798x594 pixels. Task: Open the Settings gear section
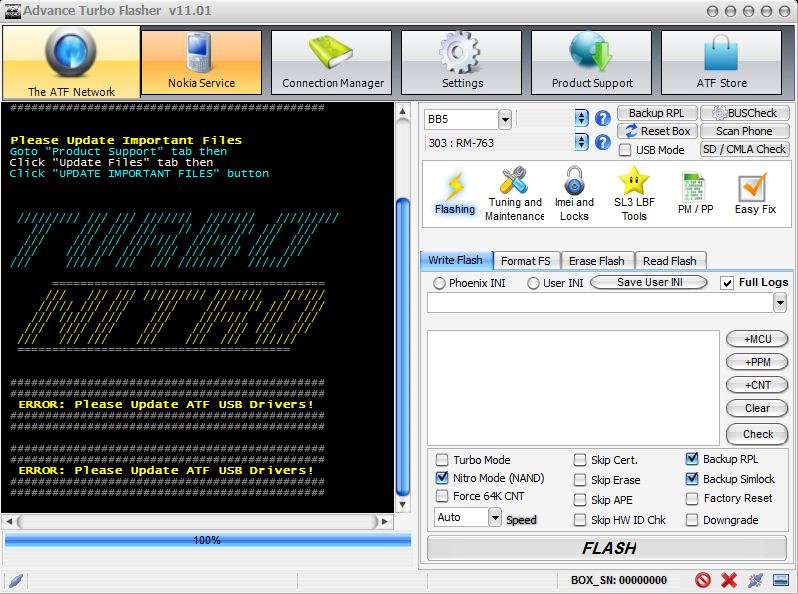pyautogui.click(x=462, y=62)
